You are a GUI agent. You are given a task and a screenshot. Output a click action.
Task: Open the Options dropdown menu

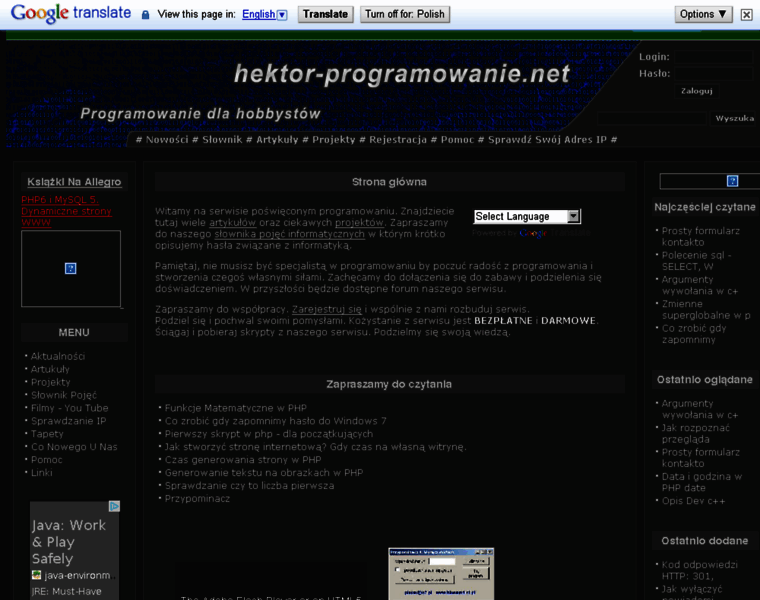[703, 14]
